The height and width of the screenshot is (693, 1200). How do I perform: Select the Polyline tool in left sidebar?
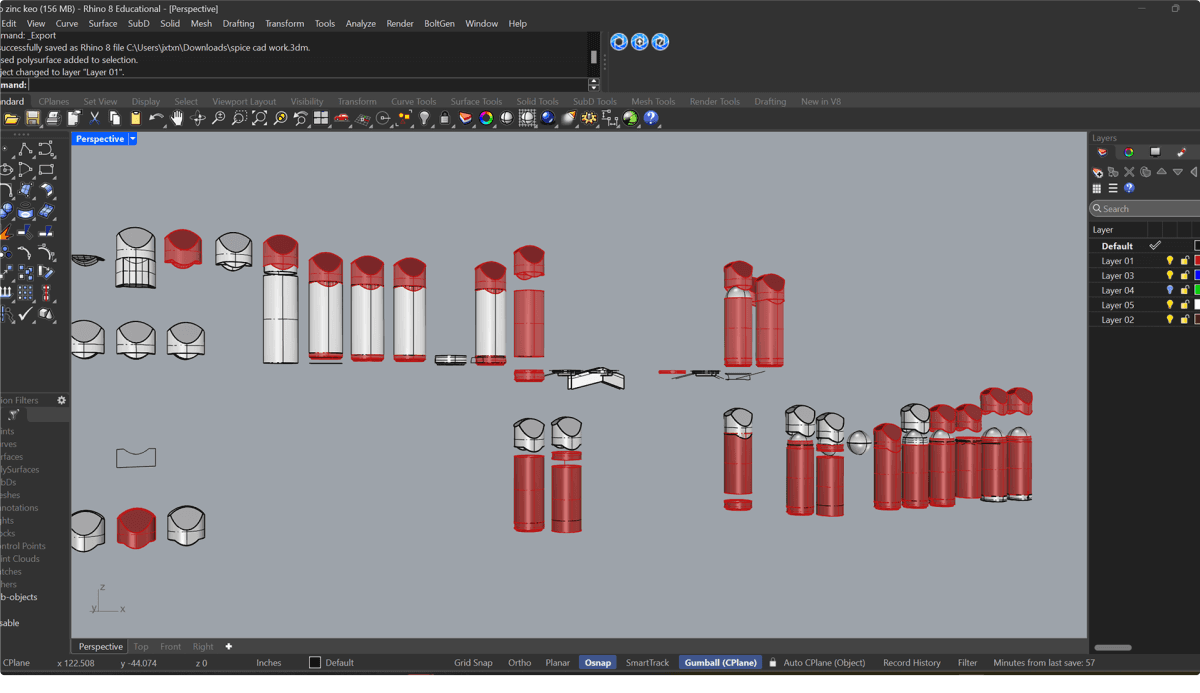click(25, 150)
